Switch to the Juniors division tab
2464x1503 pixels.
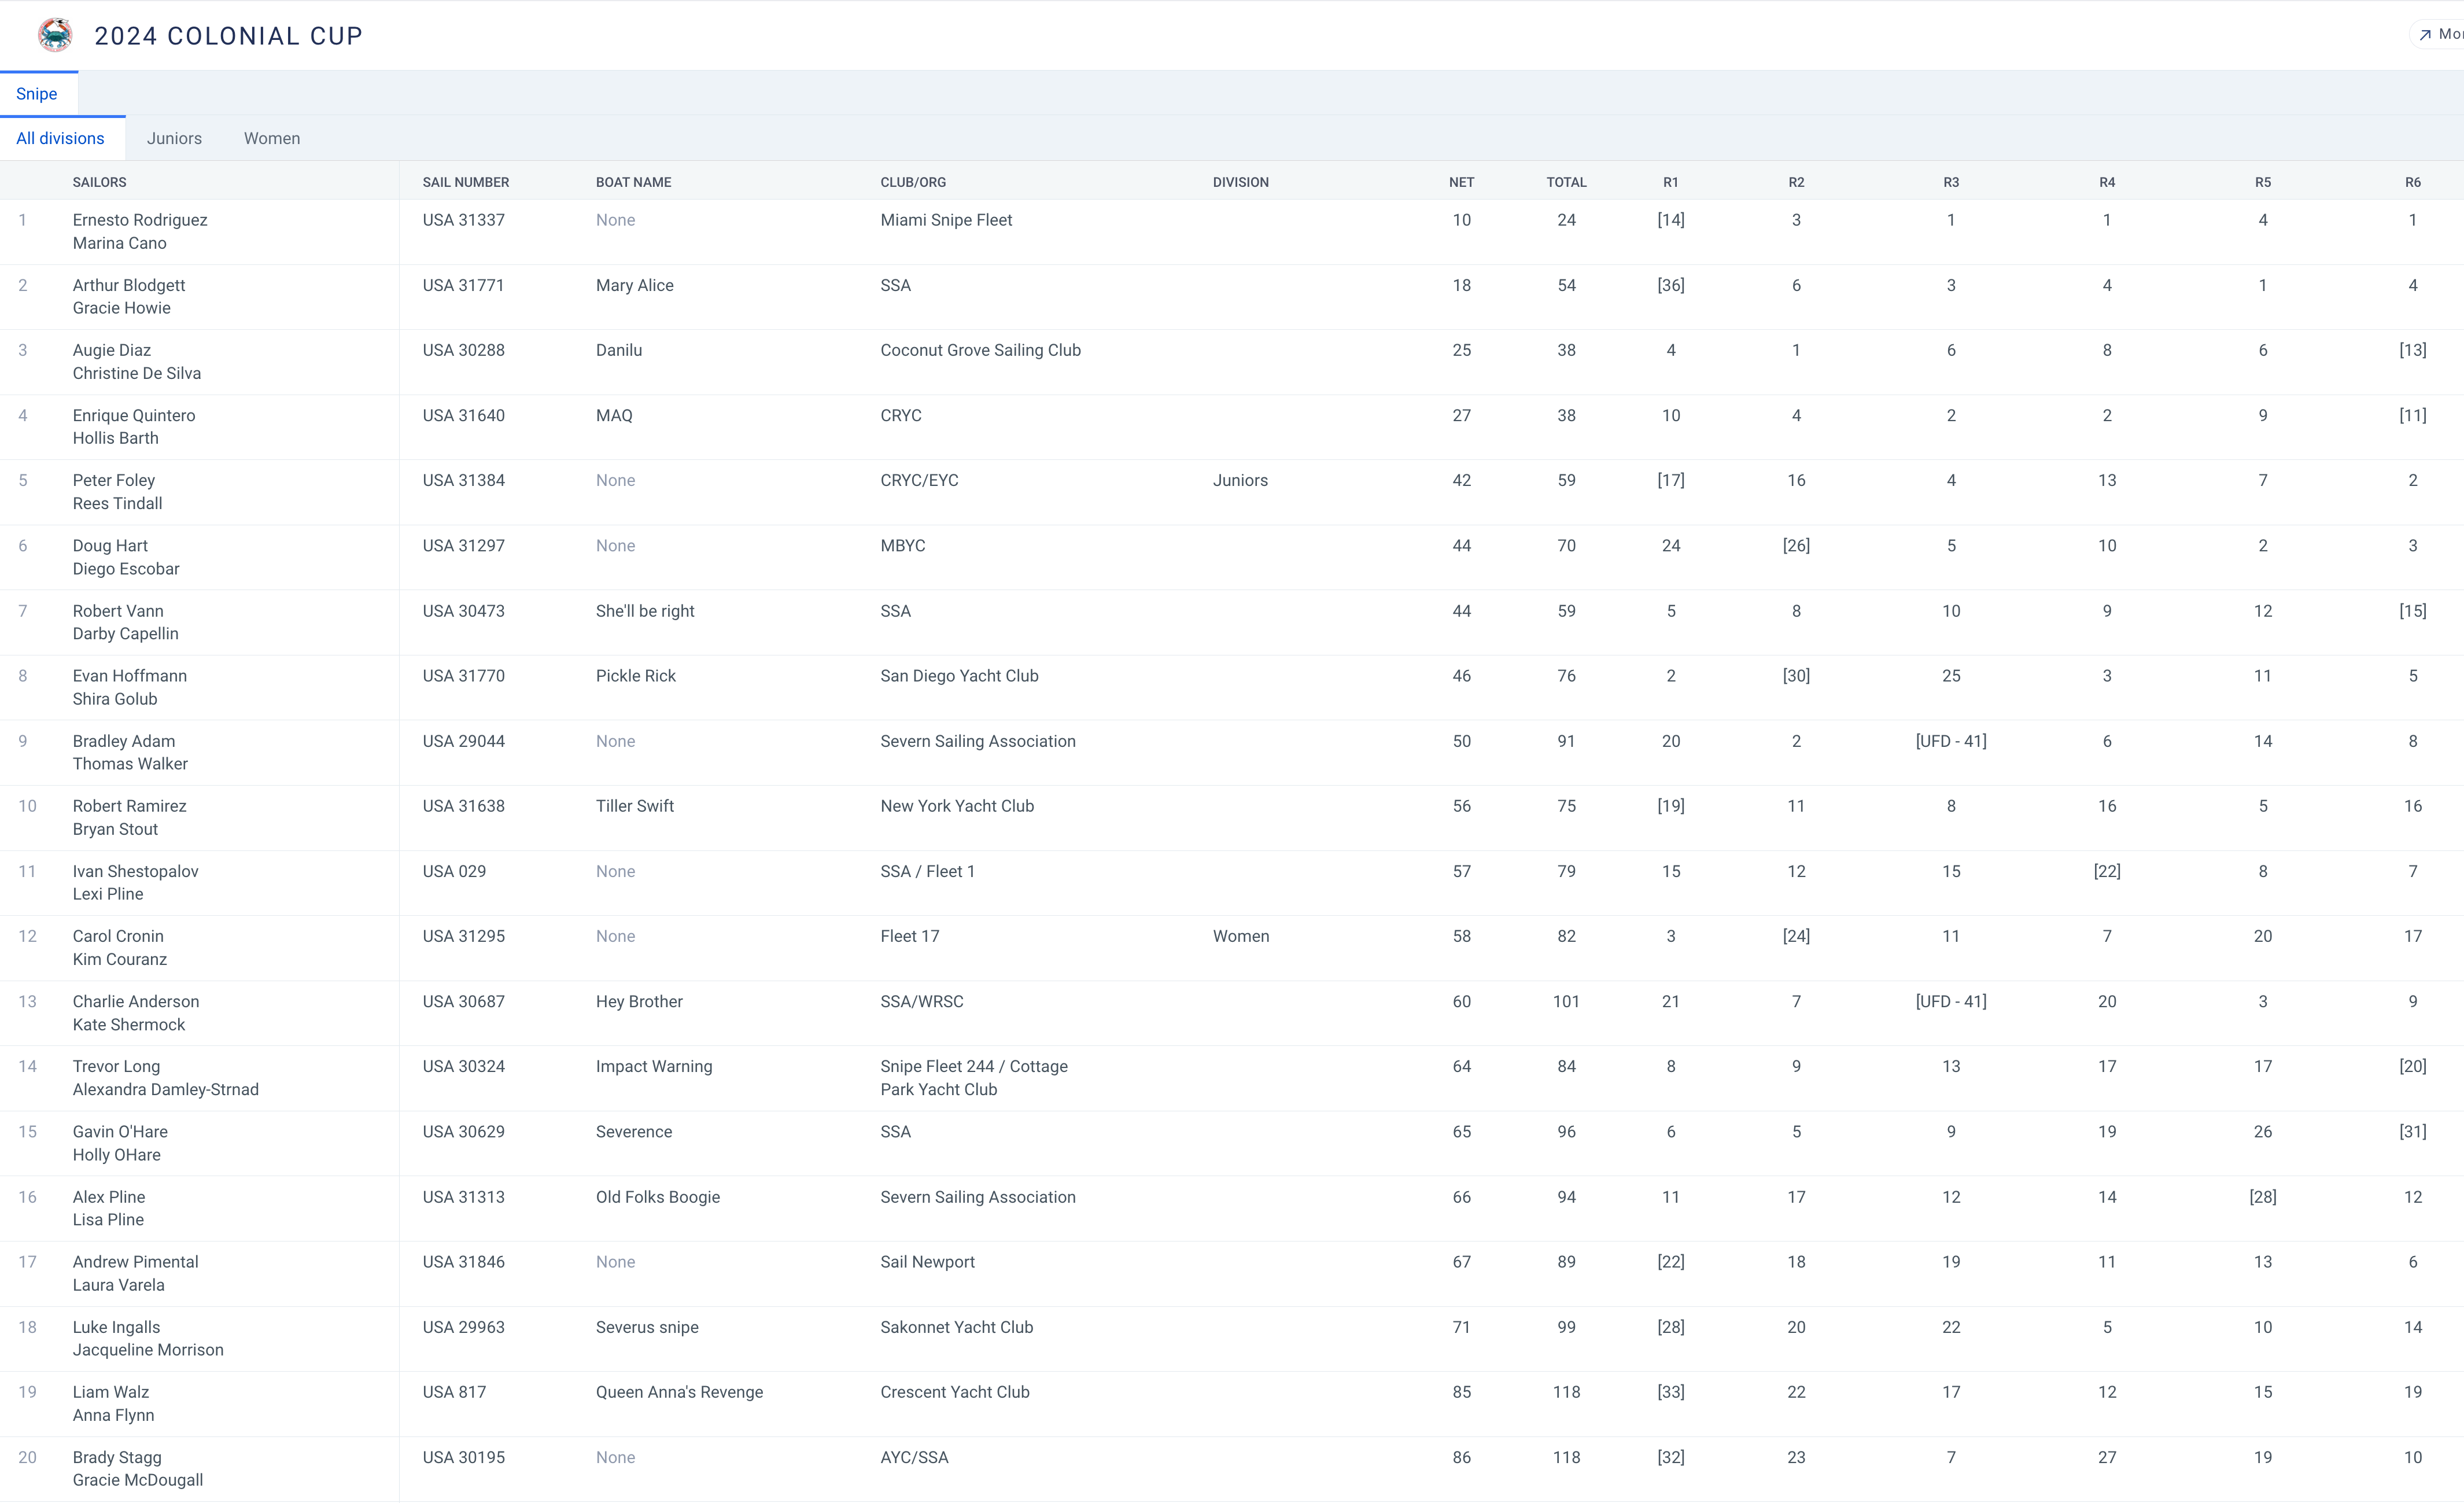tap(174, 139)
